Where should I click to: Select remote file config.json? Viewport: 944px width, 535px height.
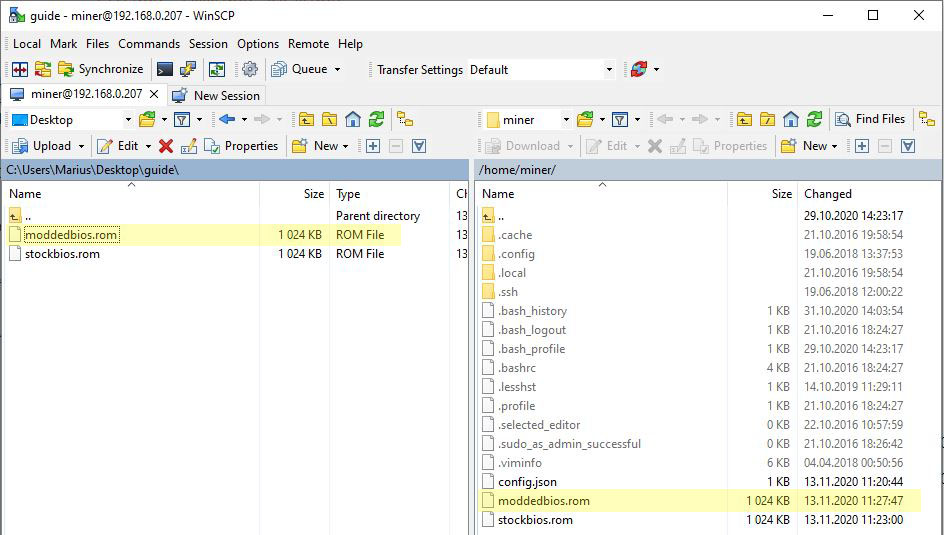tap(527, 482)
